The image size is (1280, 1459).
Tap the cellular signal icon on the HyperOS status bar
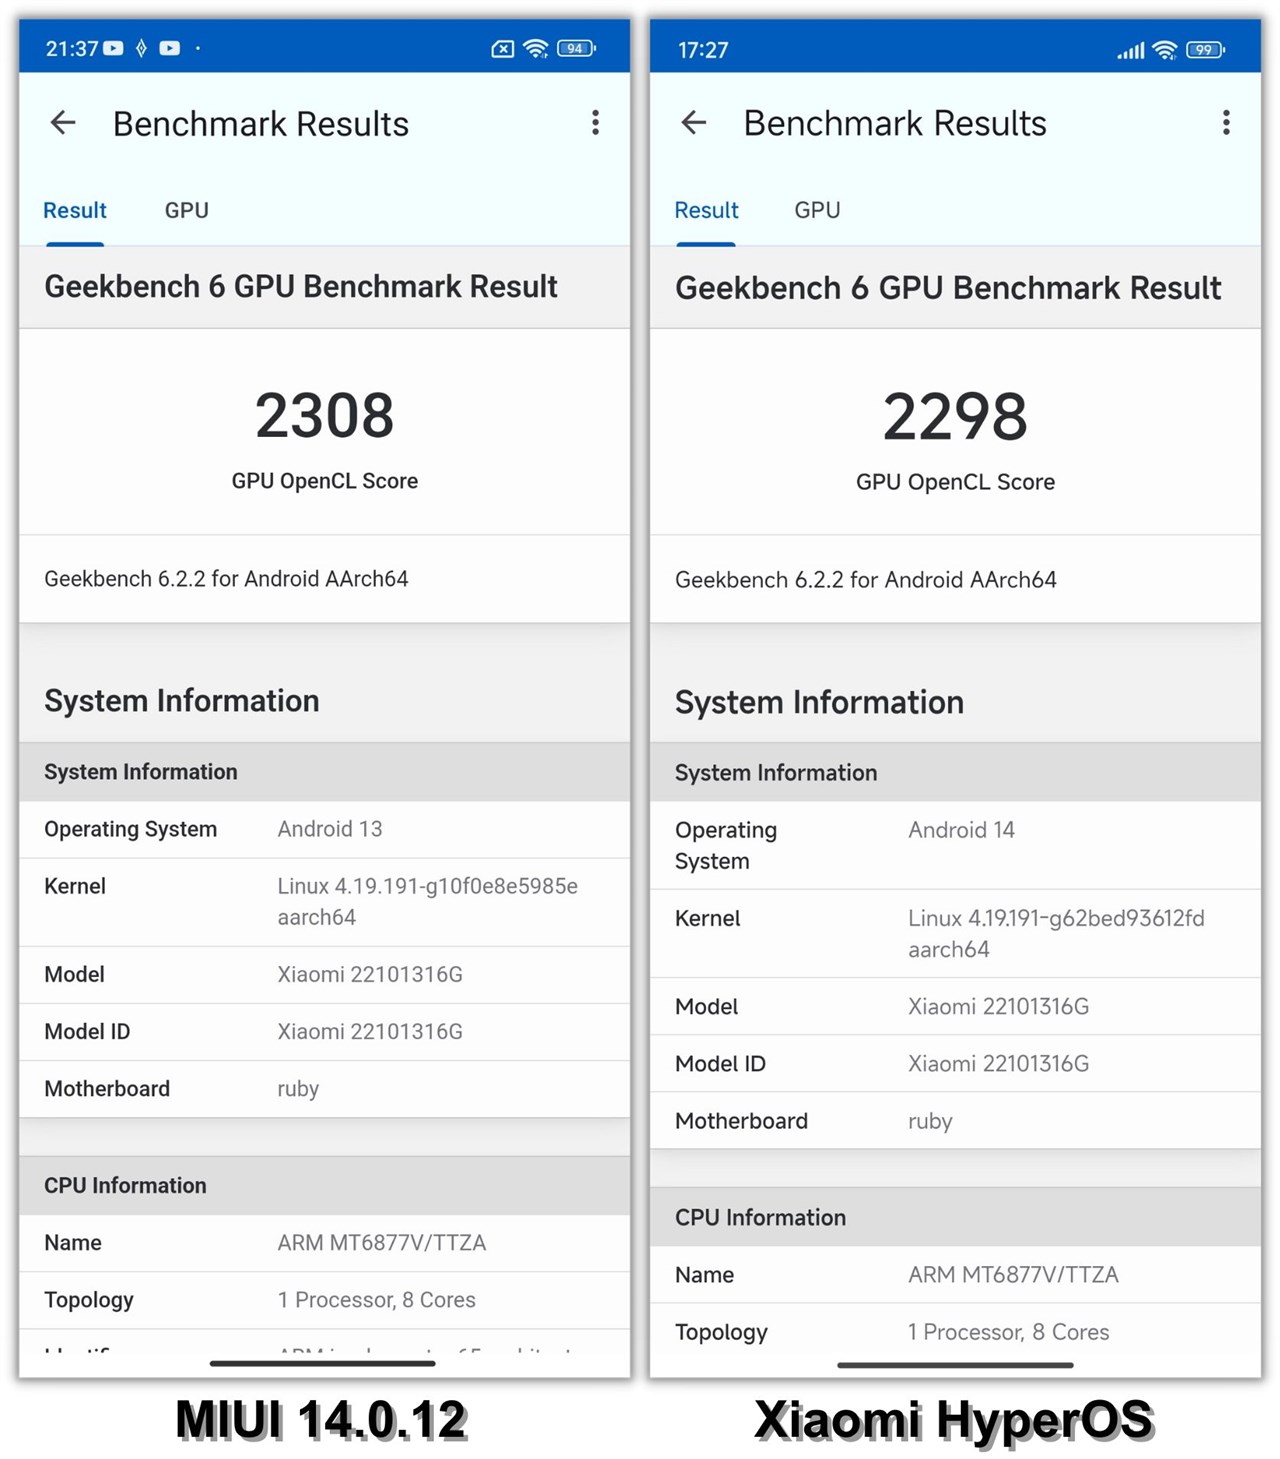1130,49
